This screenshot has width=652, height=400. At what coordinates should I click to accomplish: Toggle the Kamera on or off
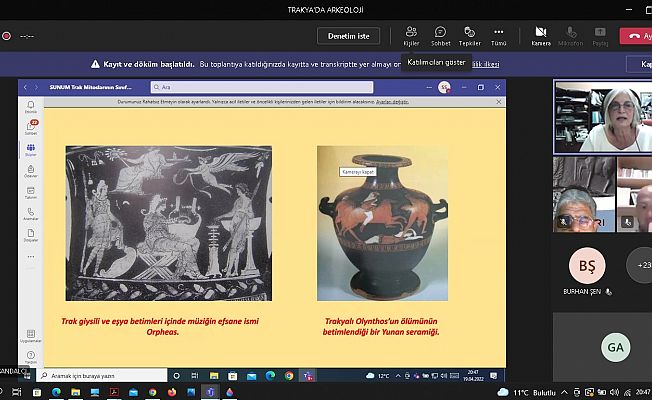tap(540, 35)
